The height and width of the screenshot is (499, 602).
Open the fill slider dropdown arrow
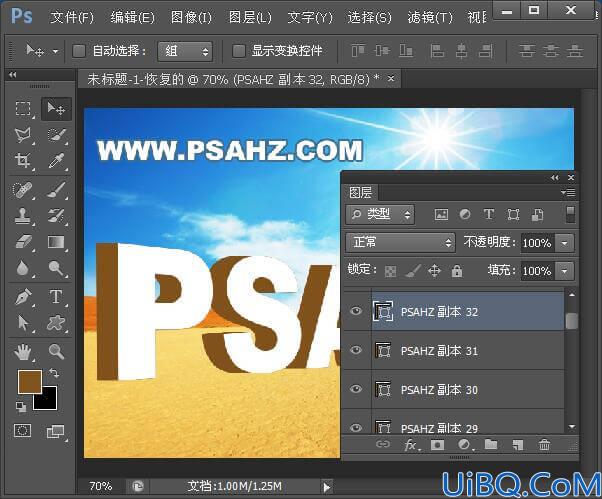564,271
